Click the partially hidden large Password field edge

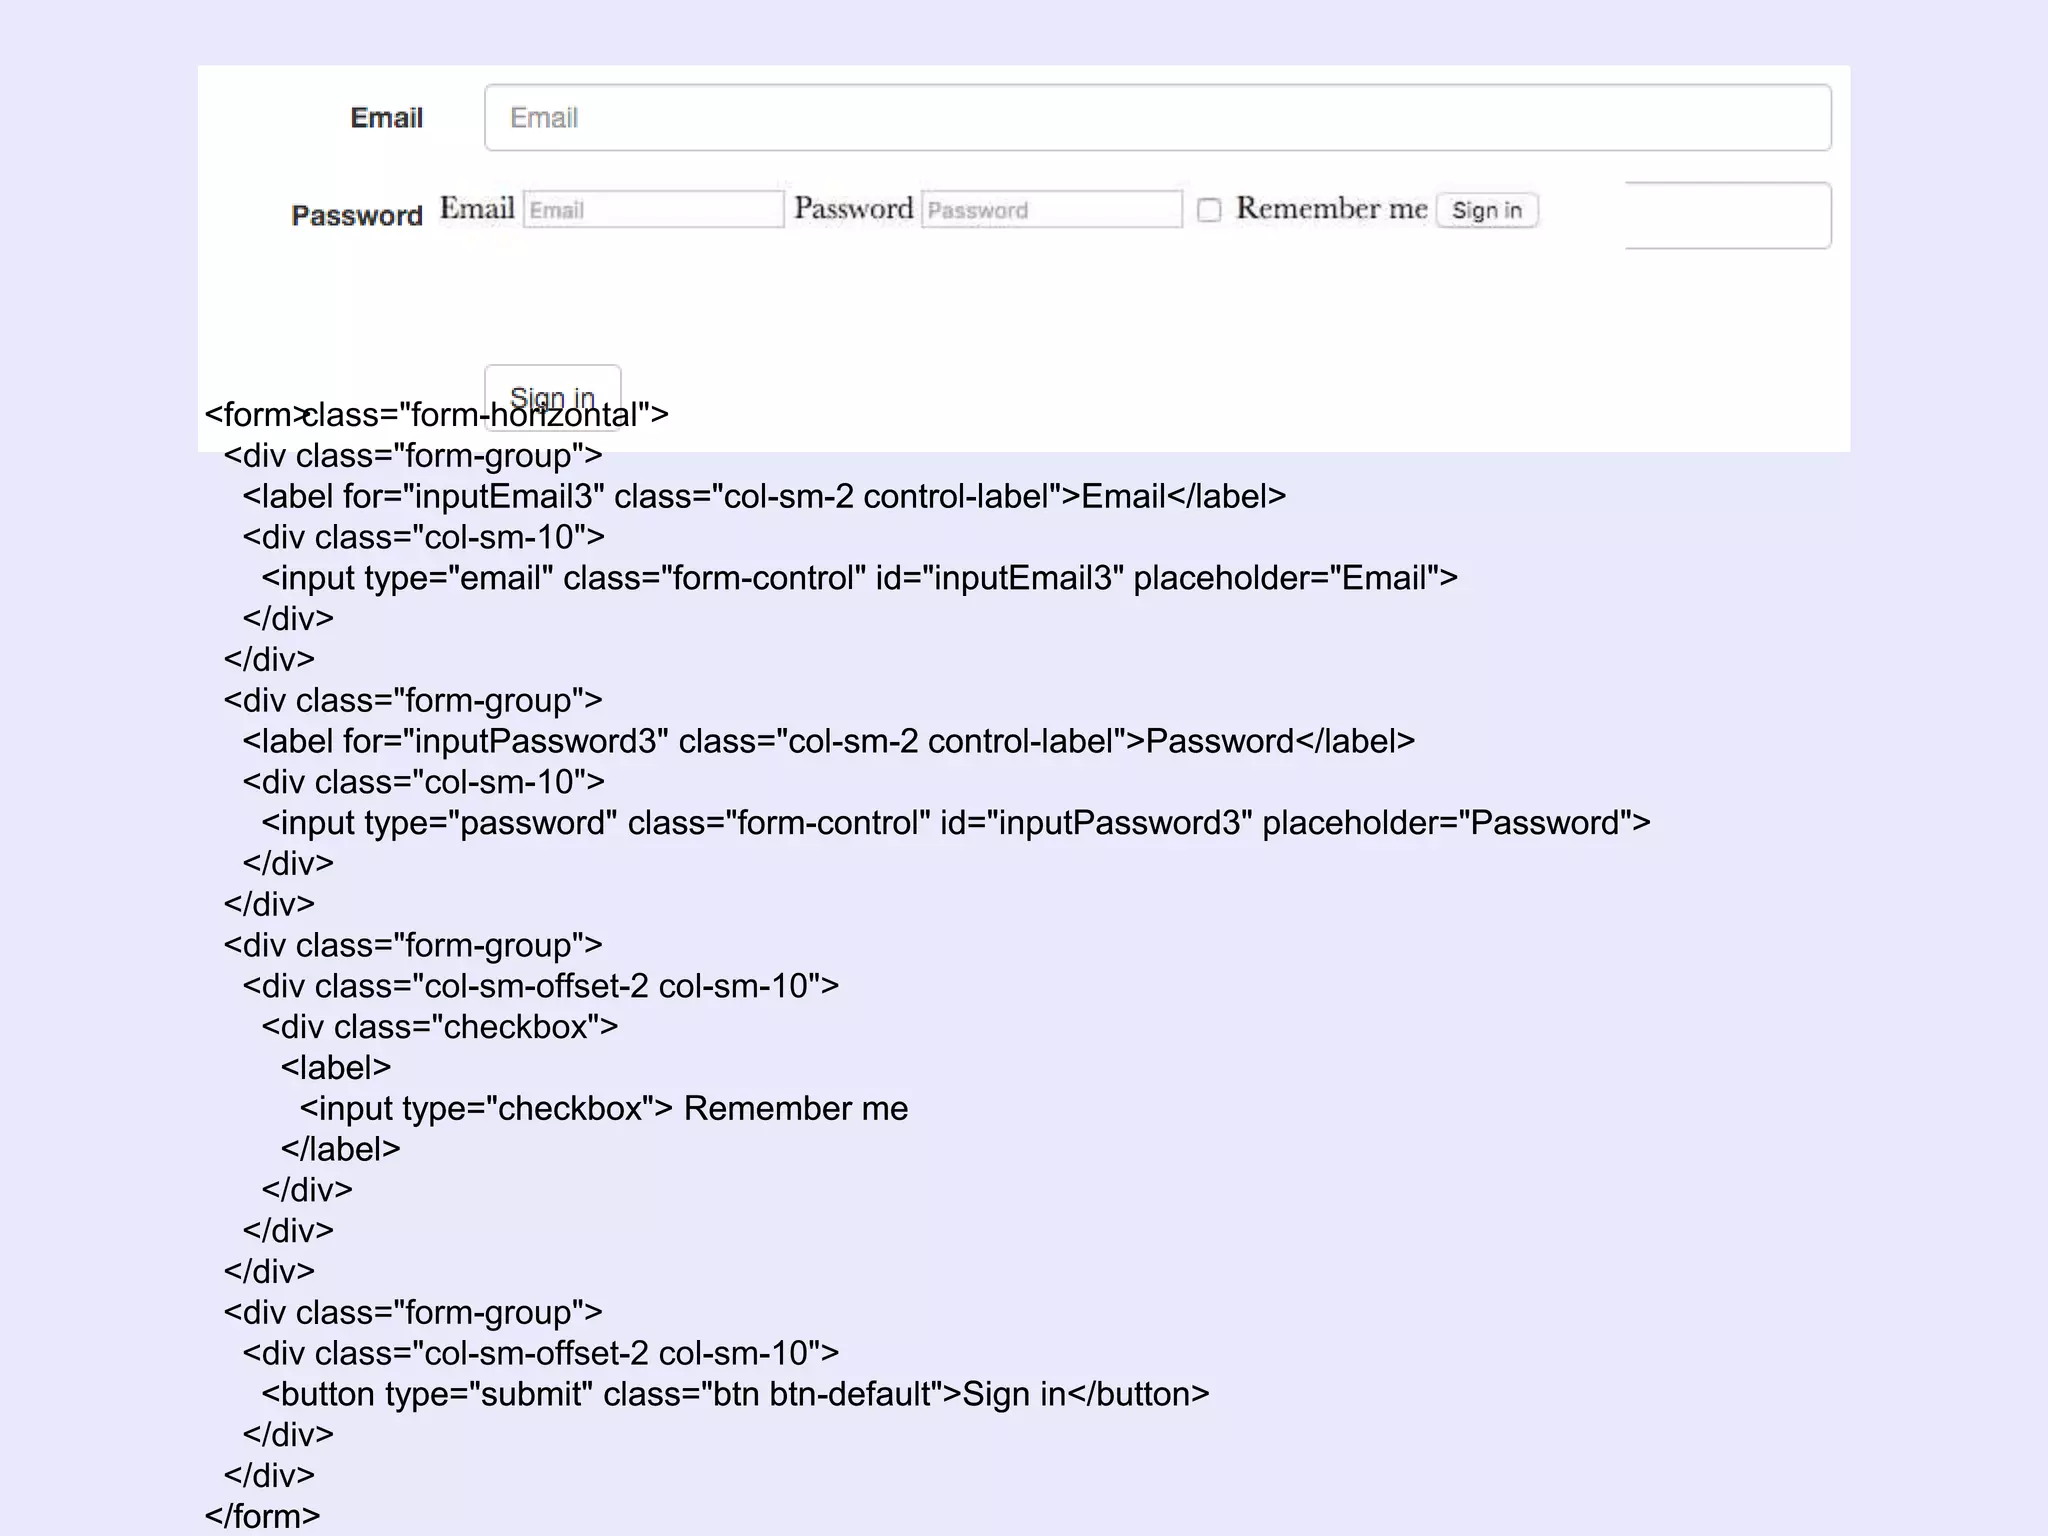(x=1728, y=215)
